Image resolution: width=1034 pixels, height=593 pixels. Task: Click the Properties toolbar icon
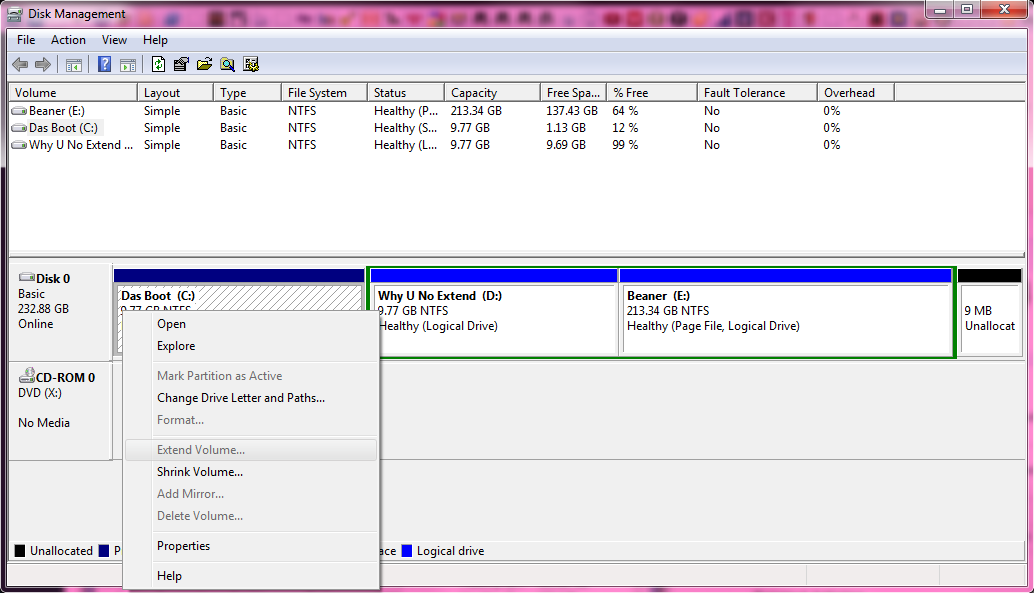click(x=181, y=65)
